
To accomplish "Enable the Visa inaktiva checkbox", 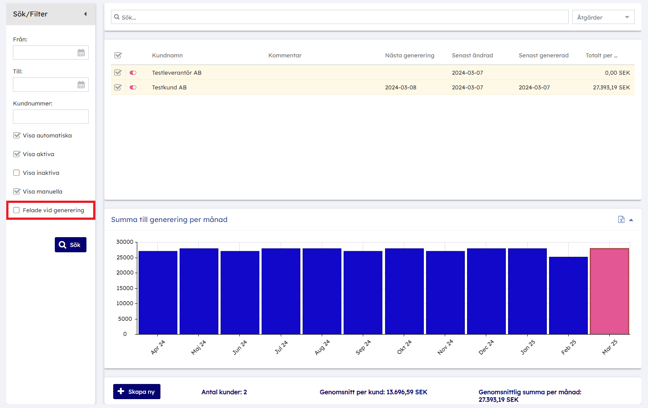I will pos(17,173).
